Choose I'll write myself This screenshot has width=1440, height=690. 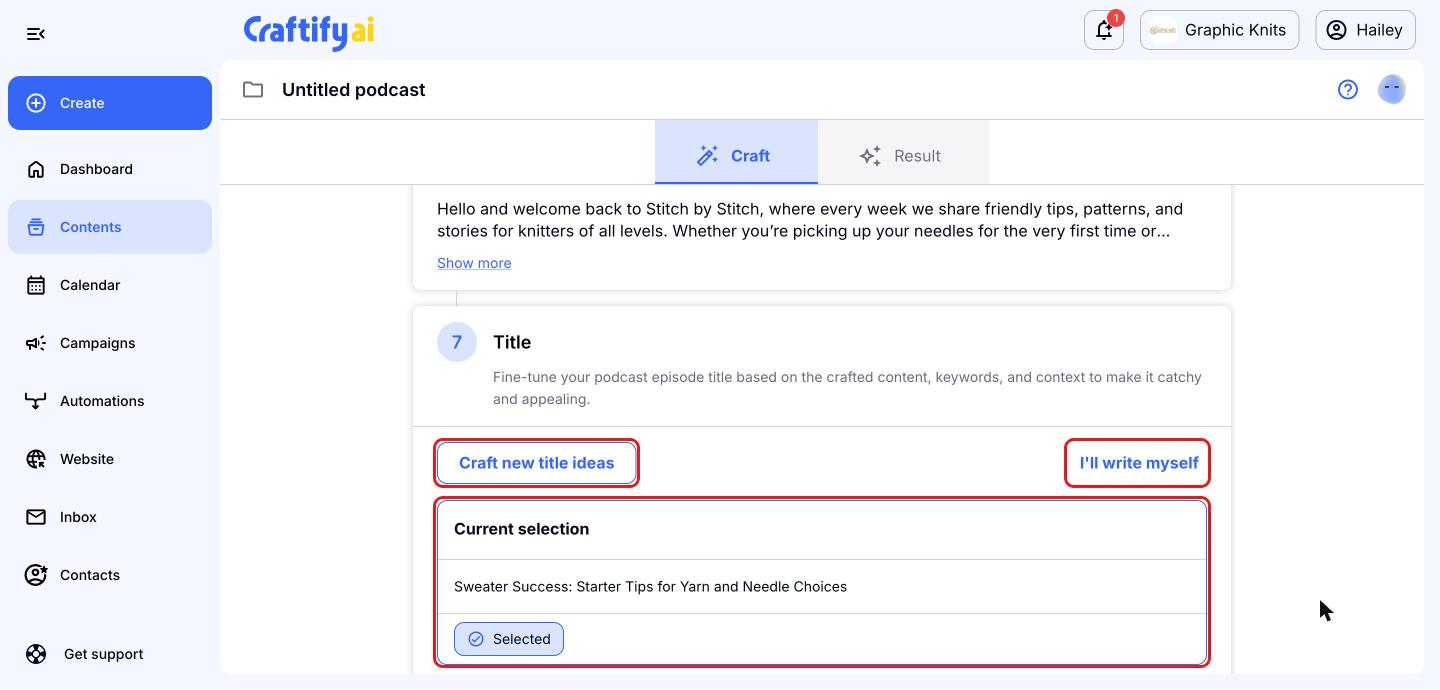(1138, 463)
